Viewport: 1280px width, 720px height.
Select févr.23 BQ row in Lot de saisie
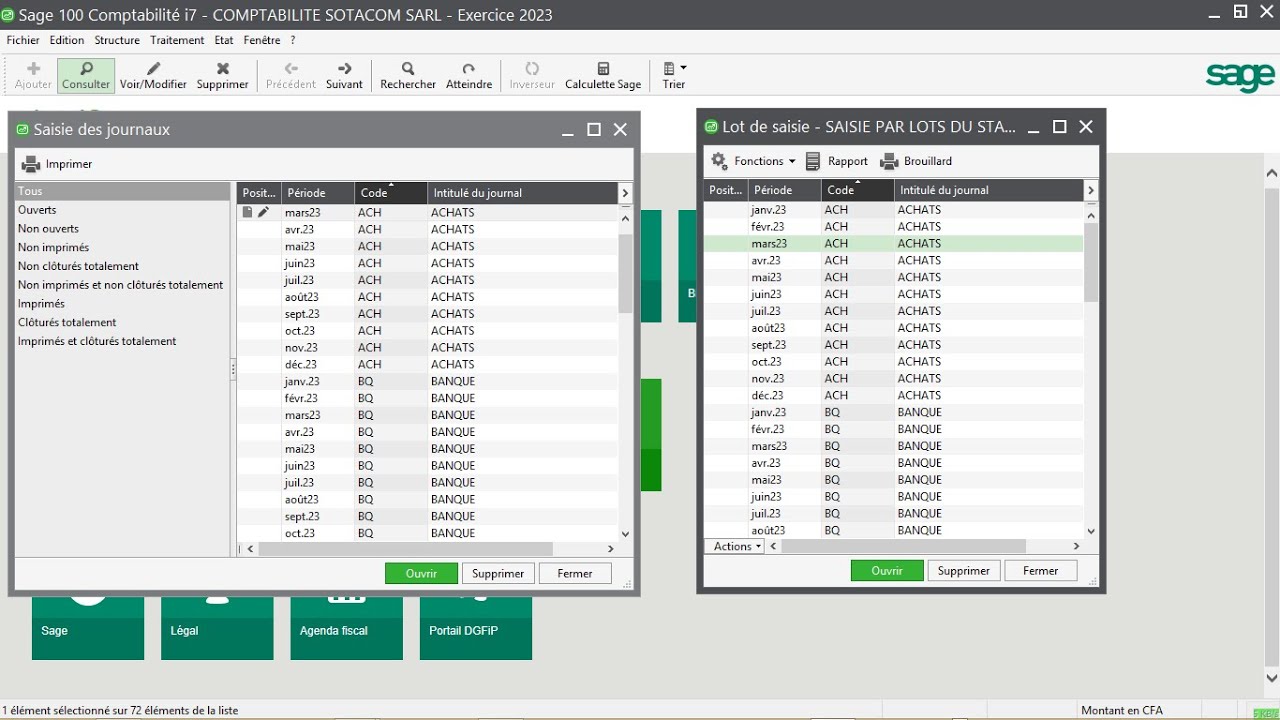[x=894, y=429]
